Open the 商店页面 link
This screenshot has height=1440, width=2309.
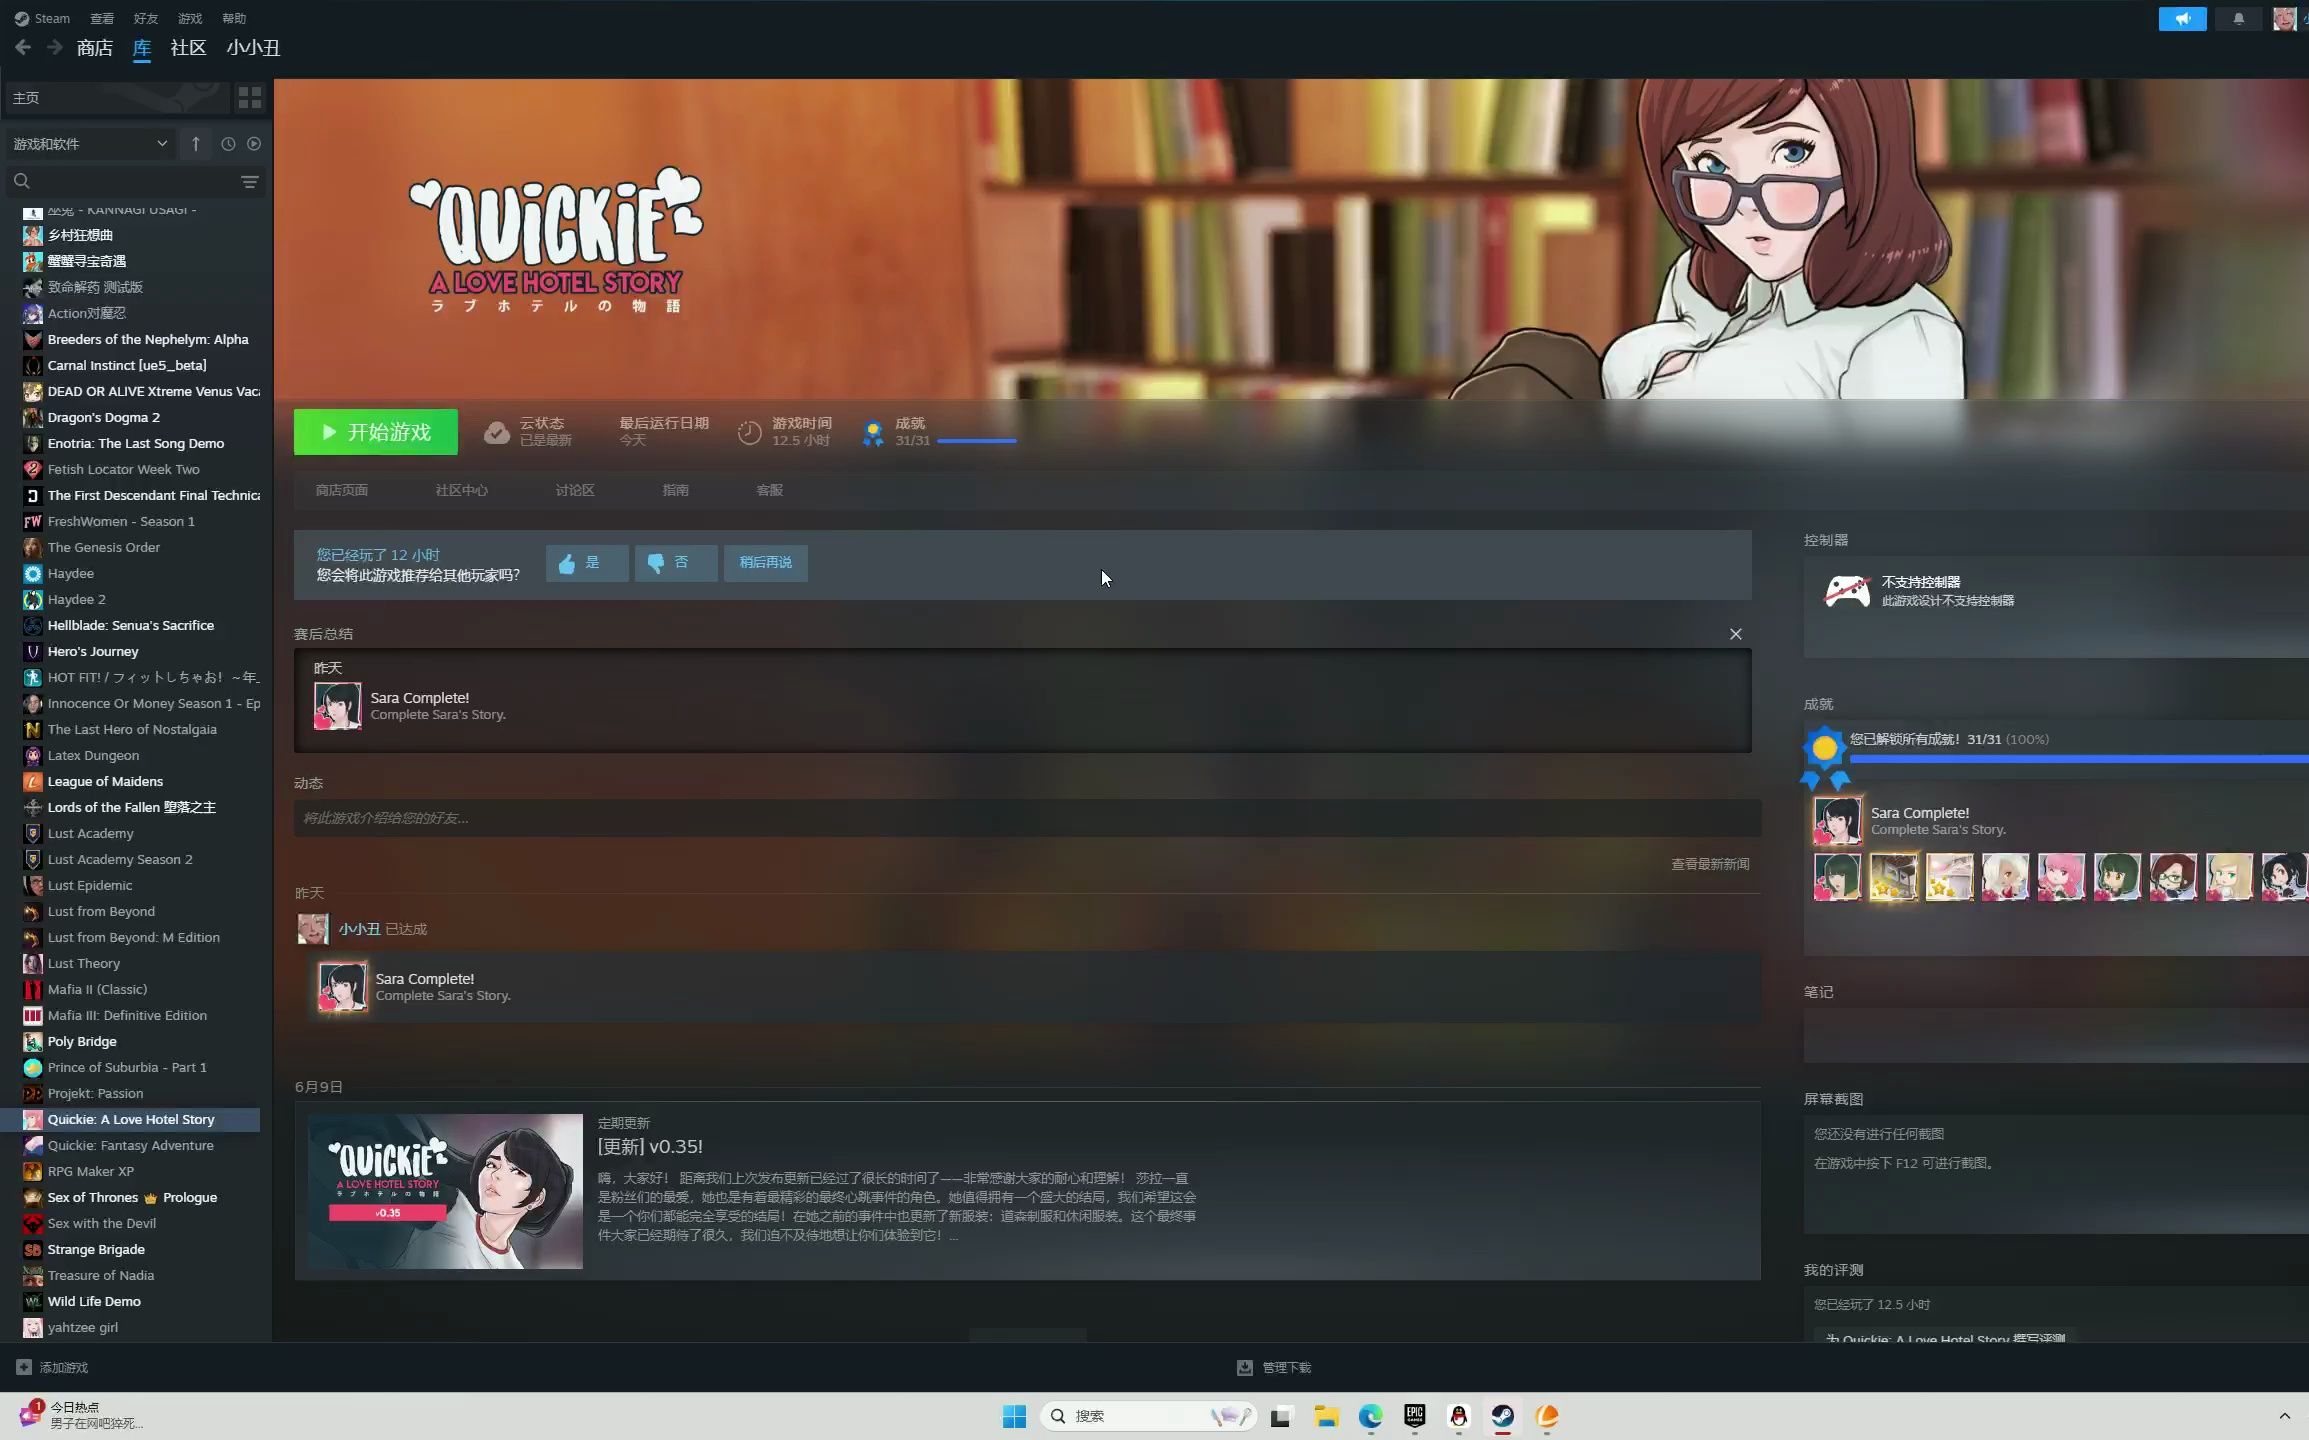point(342,490)
